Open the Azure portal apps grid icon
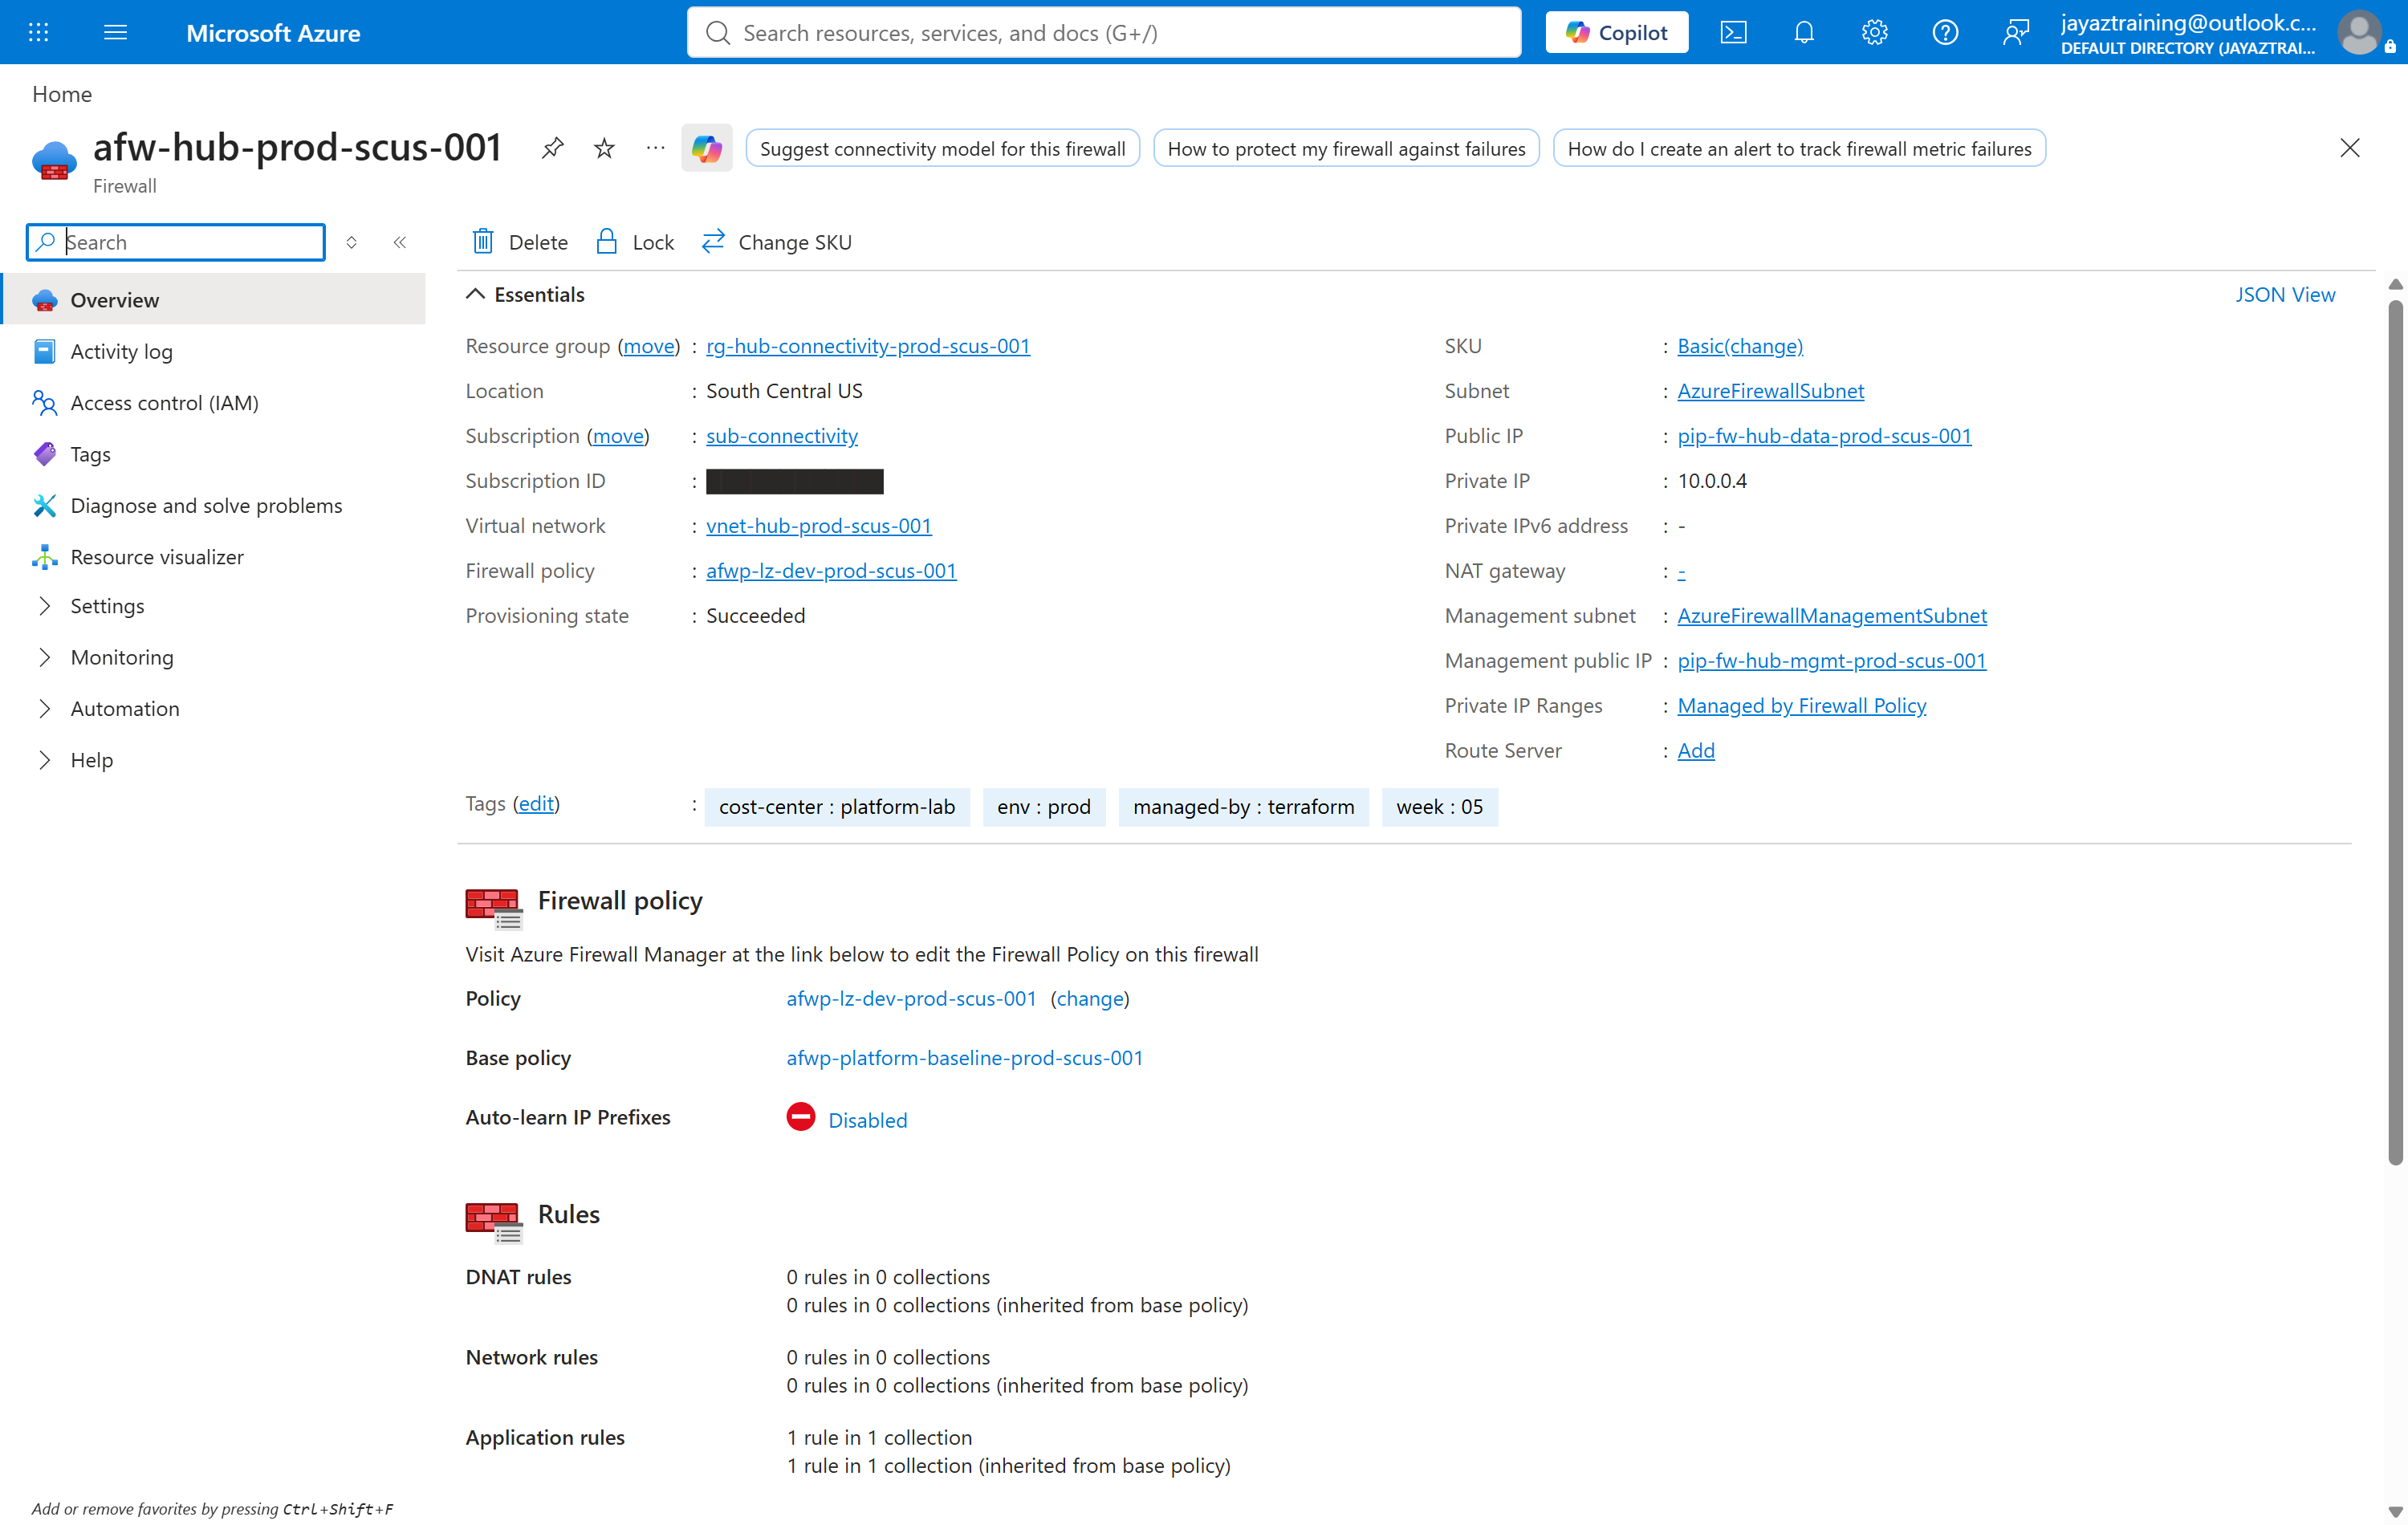Viewport: 2408px width, 1525px height. [38, 33]
